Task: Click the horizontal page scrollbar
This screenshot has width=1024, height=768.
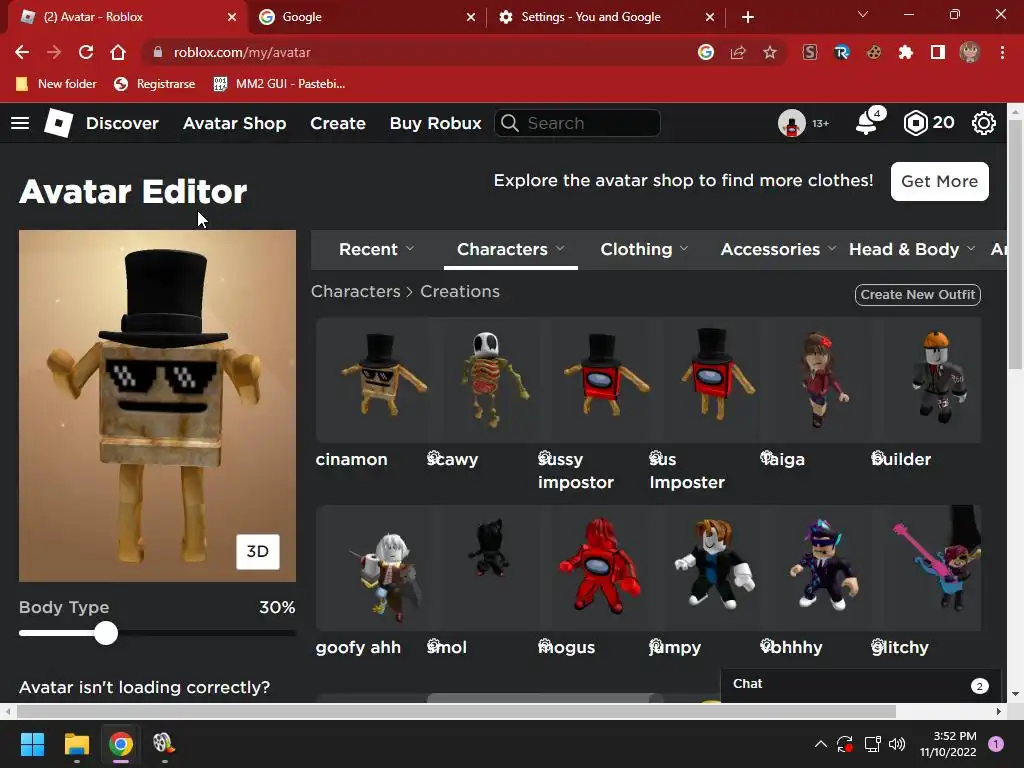Action: coord(456,711)
